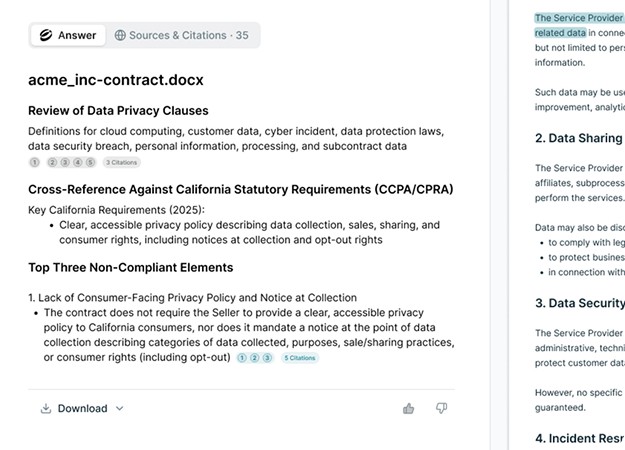Expand the Download chevron dropdown

(x=120, y=409)
